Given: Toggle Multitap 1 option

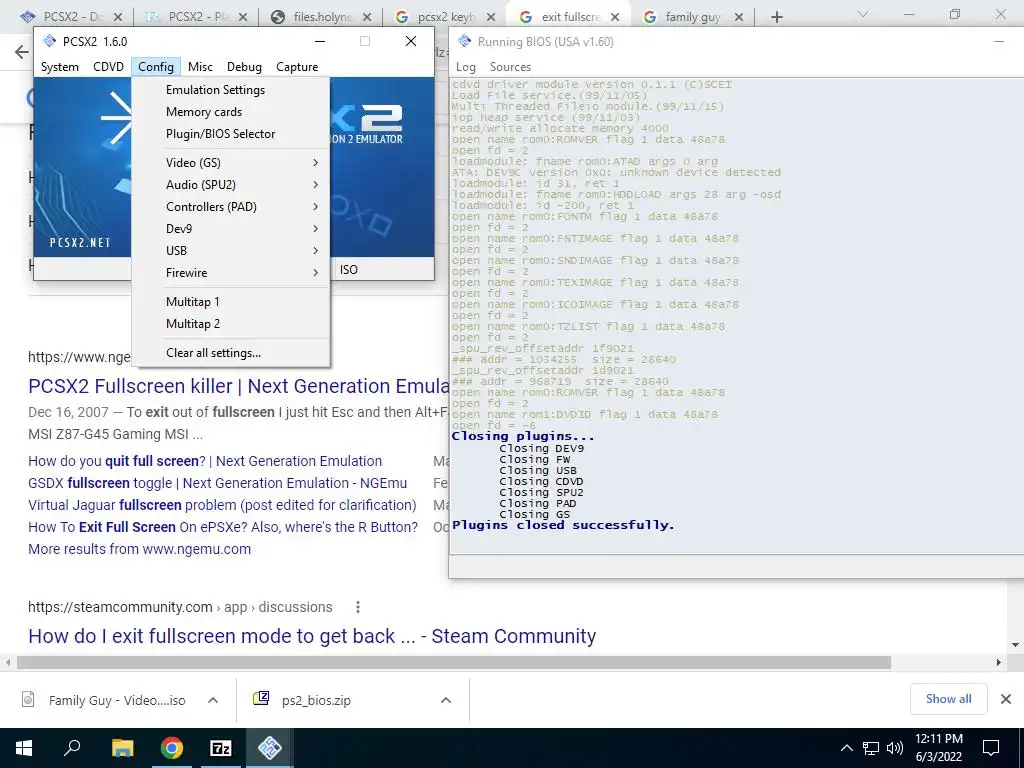Looking at the screenshot, I should pos(231,302).
